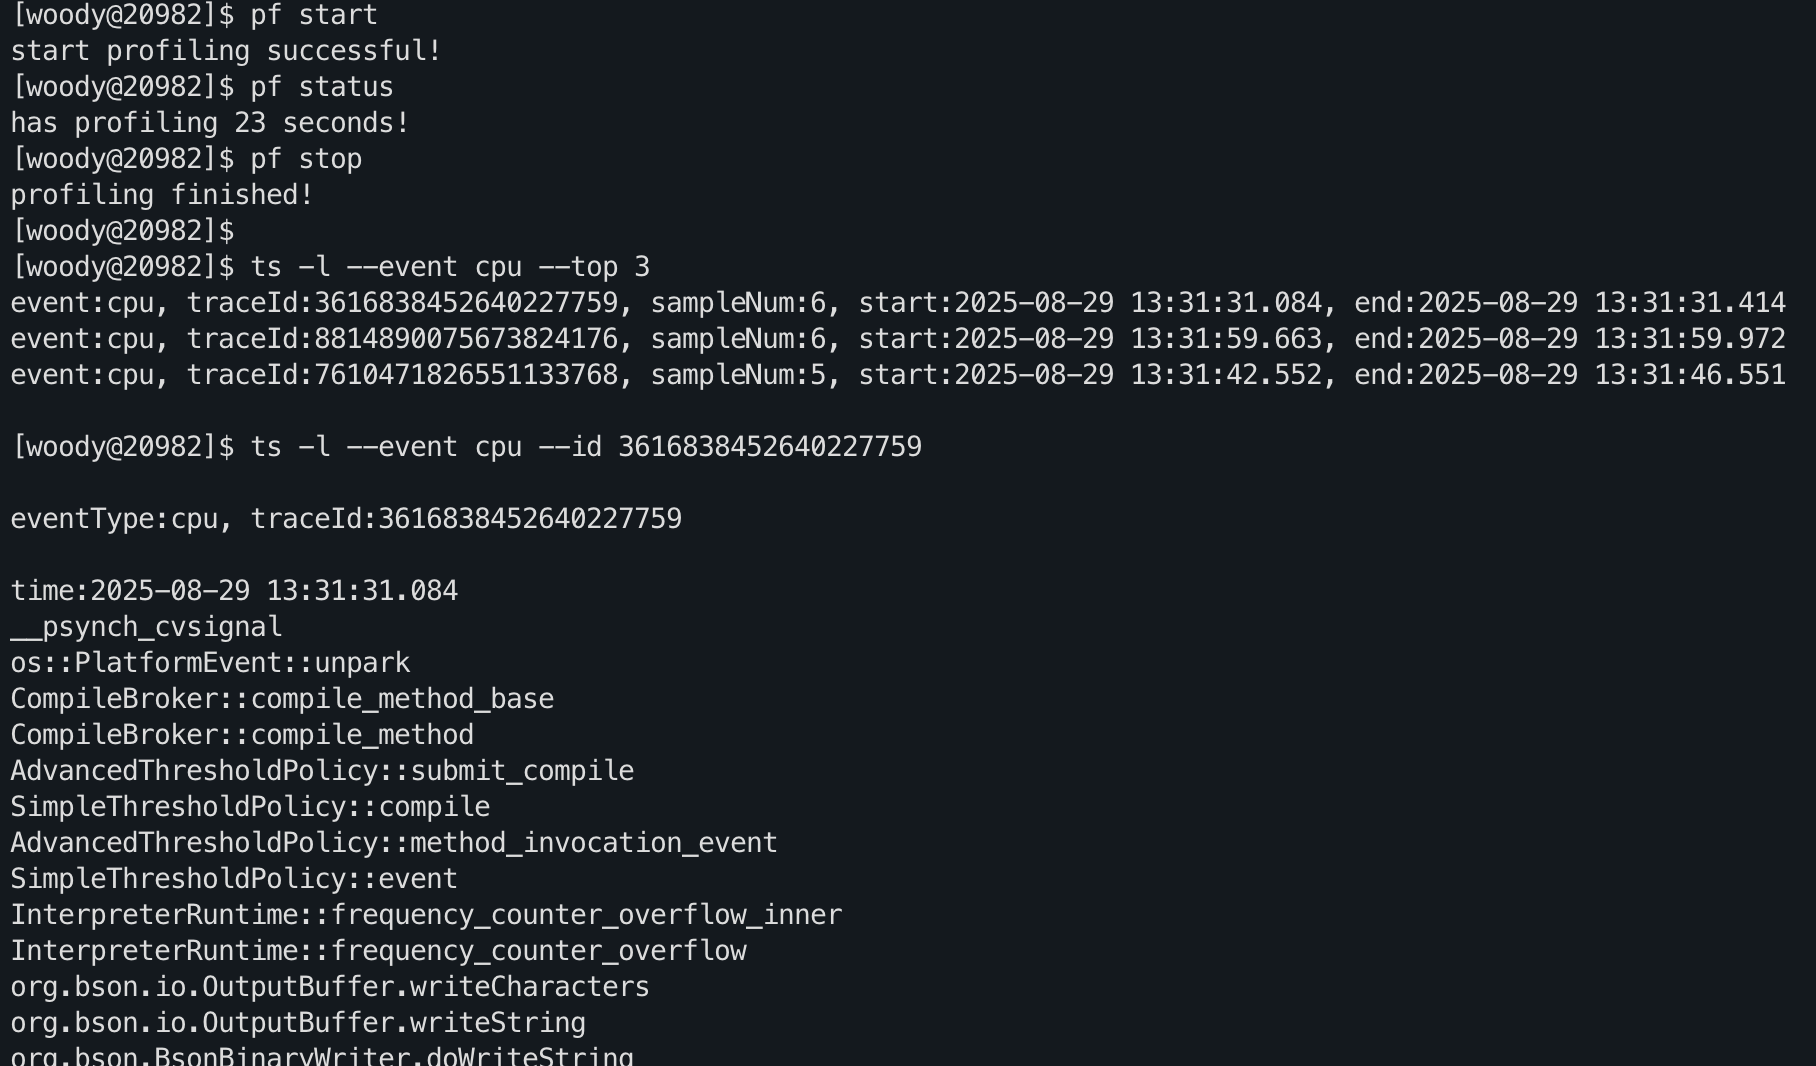Click the 'SimpleThresholdPolicy::event' frame

(234, 879)
